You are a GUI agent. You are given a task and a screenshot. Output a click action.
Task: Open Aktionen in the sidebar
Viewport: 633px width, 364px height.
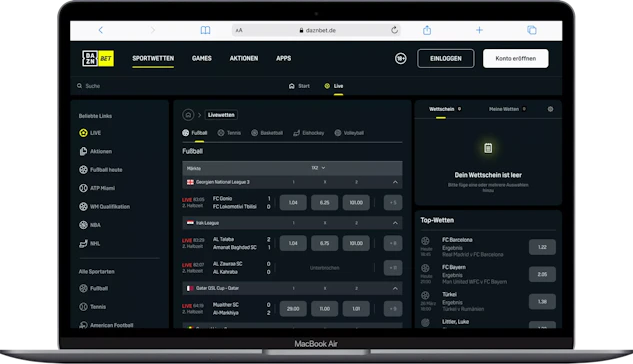(x=96, y=151)
